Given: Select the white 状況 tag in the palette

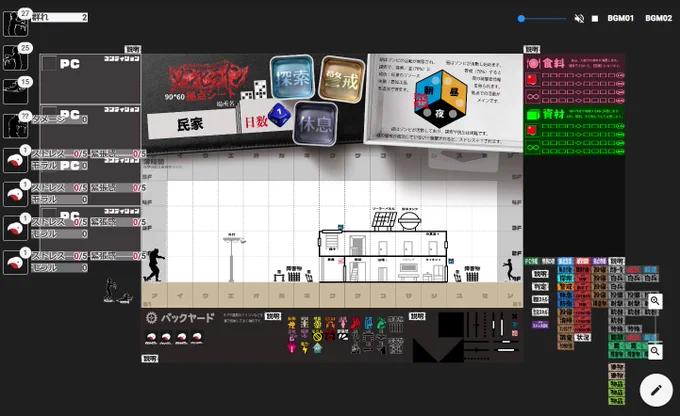Looking at the screenshot, I should (583, 337).
